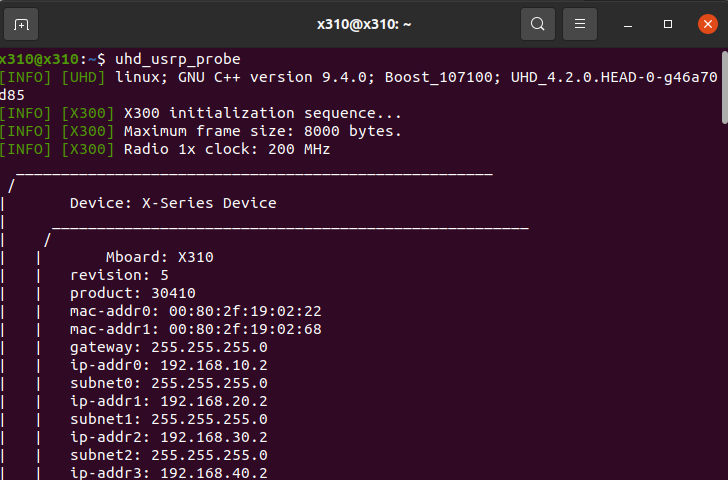The image size is (728, 480).
Task: Click the revision: 5 line
Action: [119, 275]
